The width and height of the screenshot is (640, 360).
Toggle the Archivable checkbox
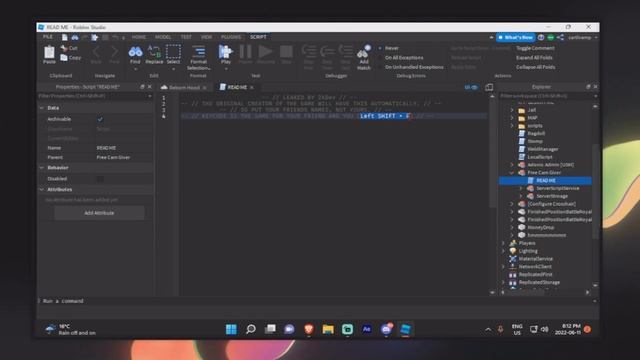click(100, 119)
